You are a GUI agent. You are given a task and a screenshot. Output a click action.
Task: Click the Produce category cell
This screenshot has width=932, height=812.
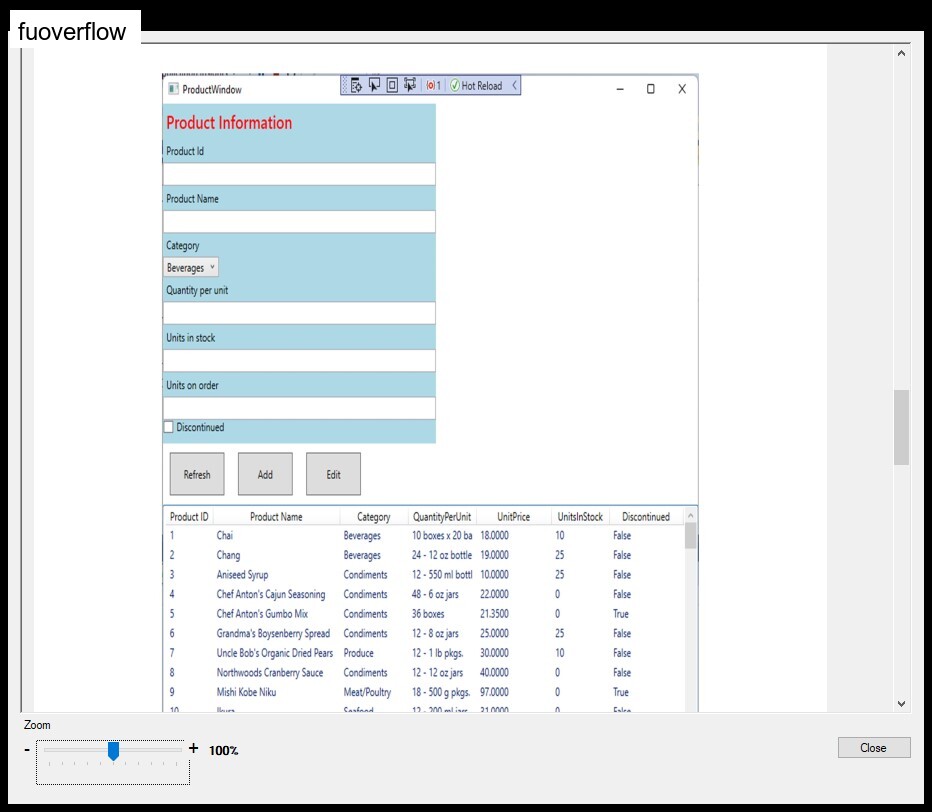[358, 653]
